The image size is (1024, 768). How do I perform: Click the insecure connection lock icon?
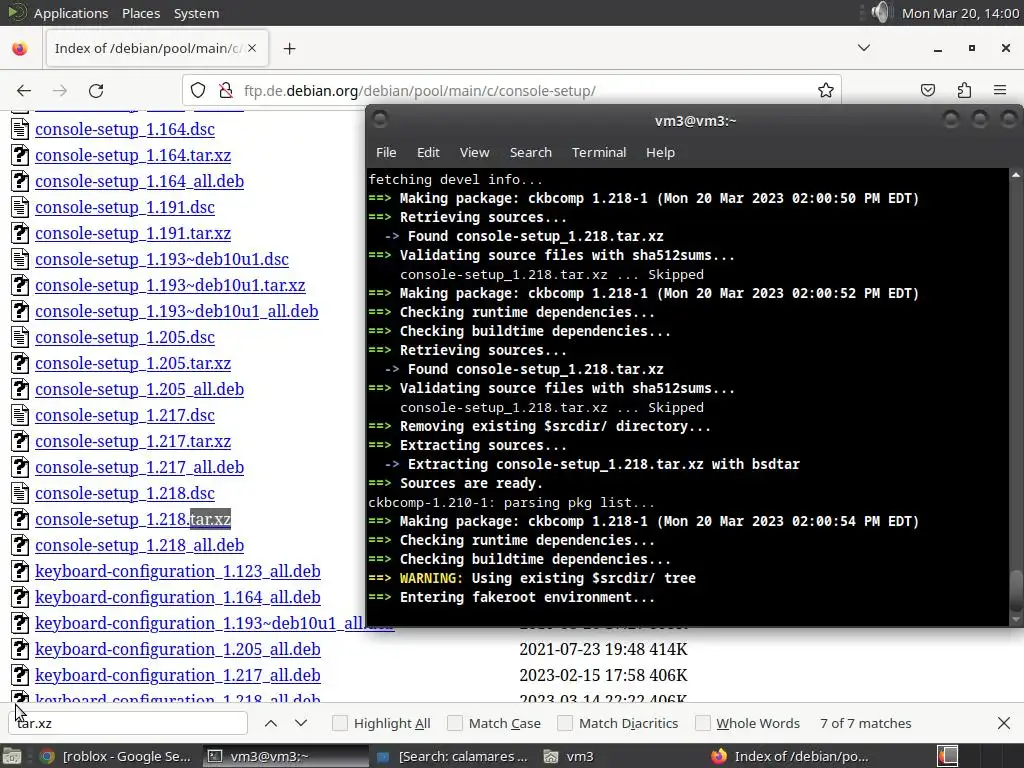point(225,91)
